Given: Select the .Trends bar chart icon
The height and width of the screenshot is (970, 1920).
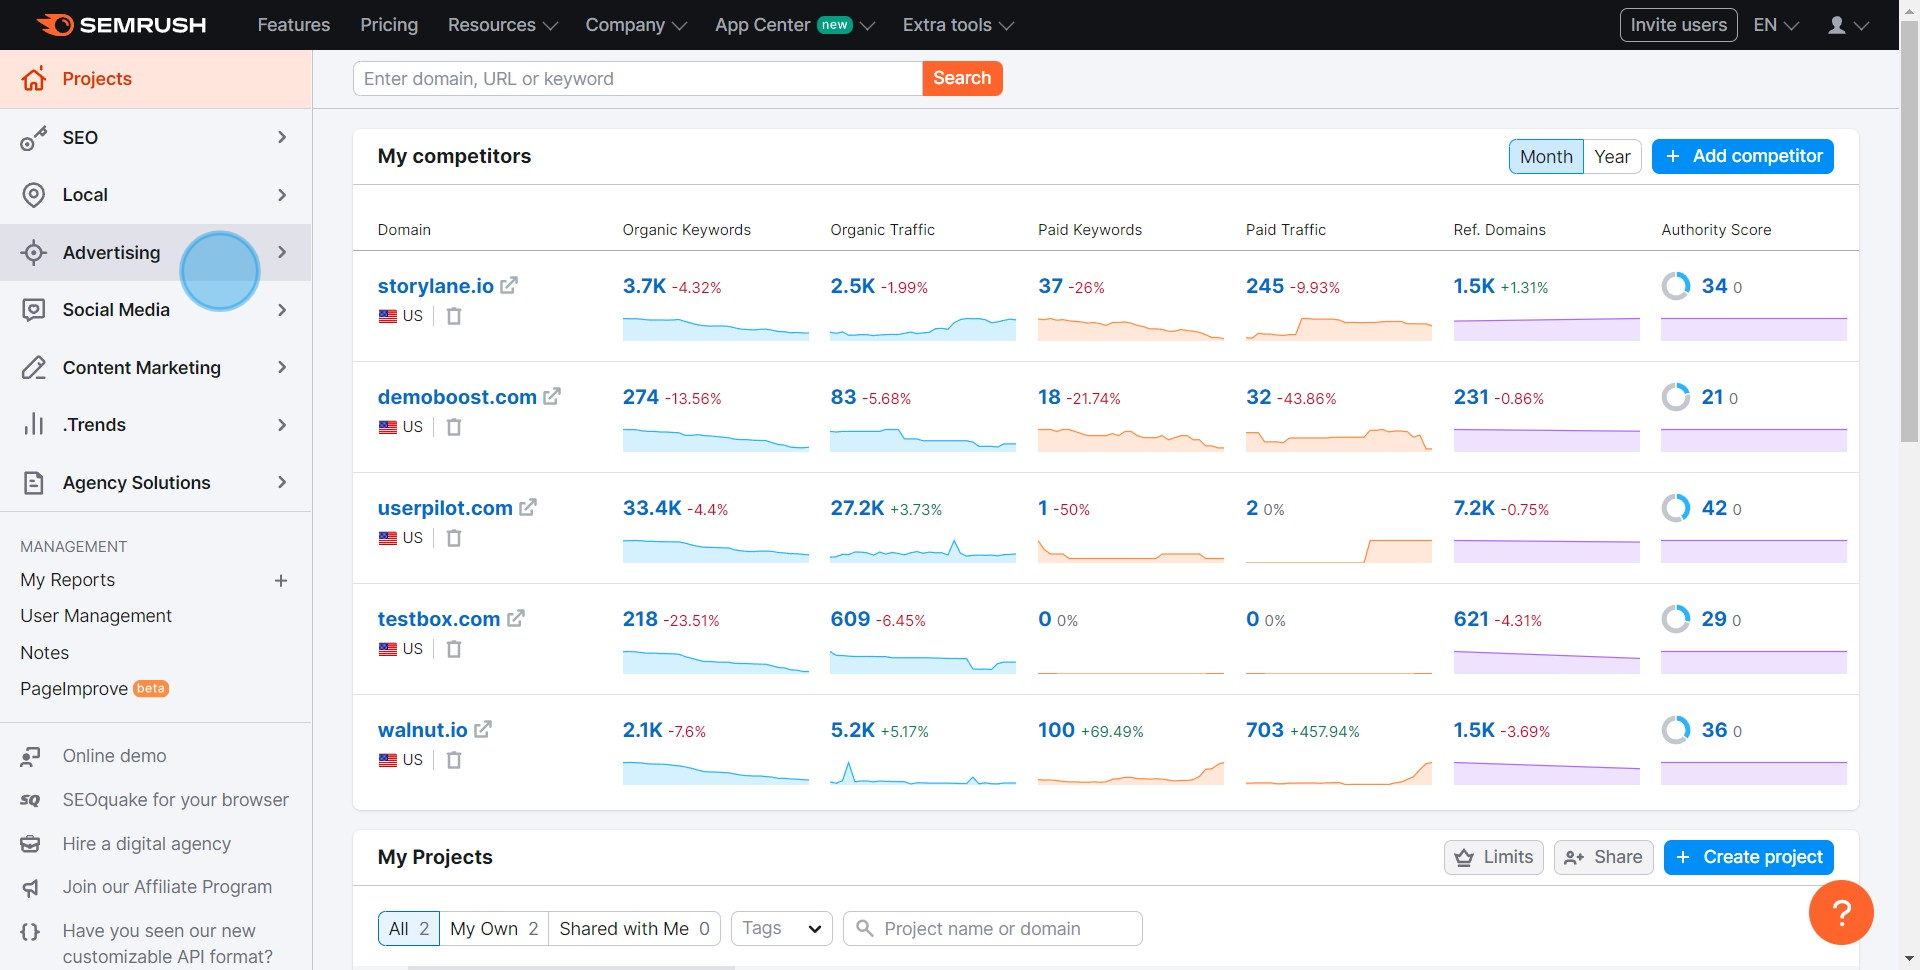Looking at the screenshot, I should (x=34, y=425).
